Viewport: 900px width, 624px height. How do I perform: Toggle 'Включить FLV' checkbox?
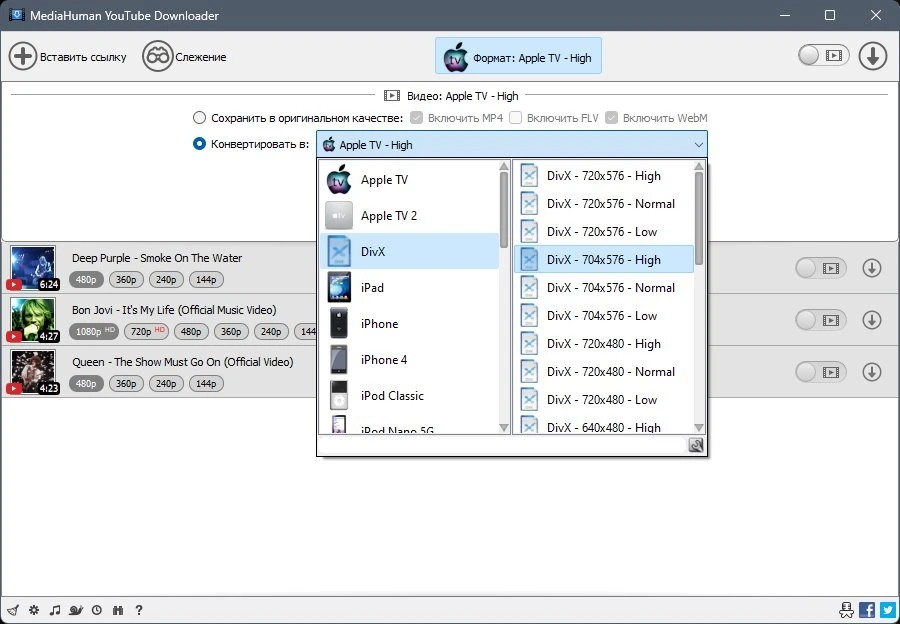tap(515, 118)
